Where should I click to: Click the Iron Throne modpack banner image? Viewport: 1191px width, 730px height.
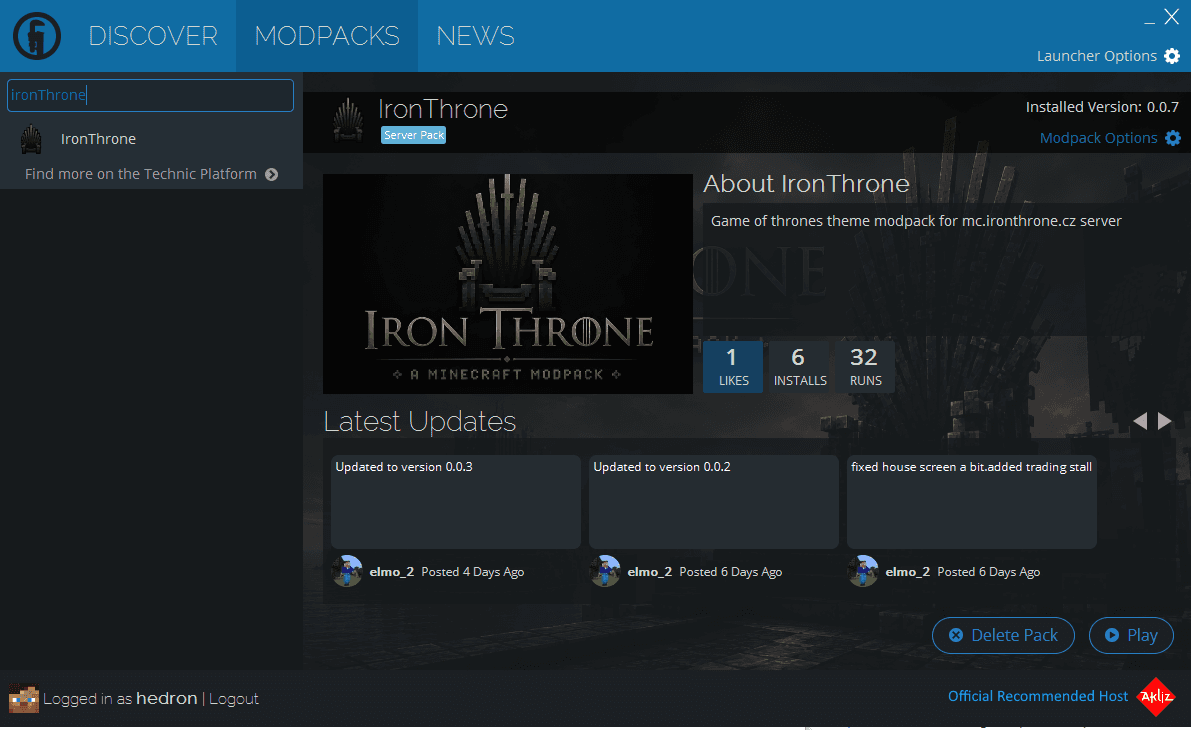tap(507, 284)
